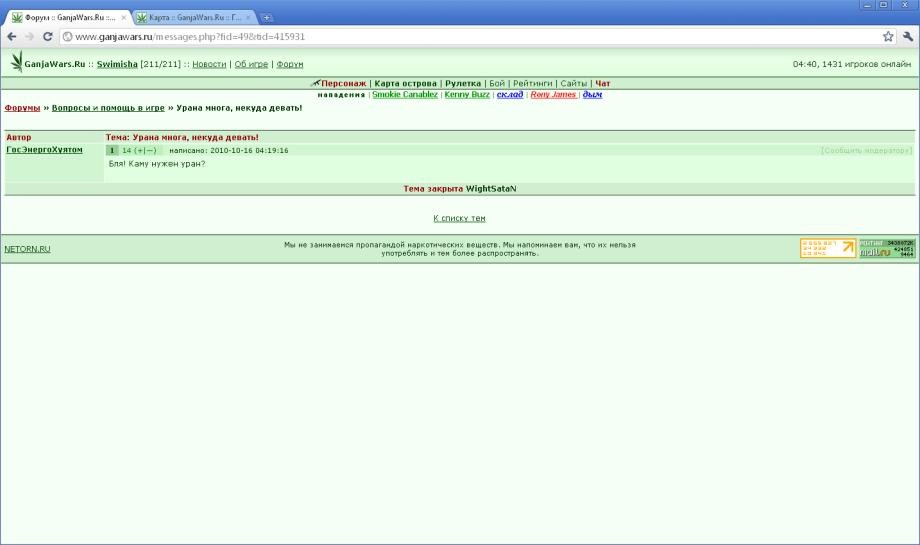The width and height of the screenshot is (920, 545).
Task: Click the topic title Тема: Урана многа
Action: pyautogui.click(x=182, y=137)
